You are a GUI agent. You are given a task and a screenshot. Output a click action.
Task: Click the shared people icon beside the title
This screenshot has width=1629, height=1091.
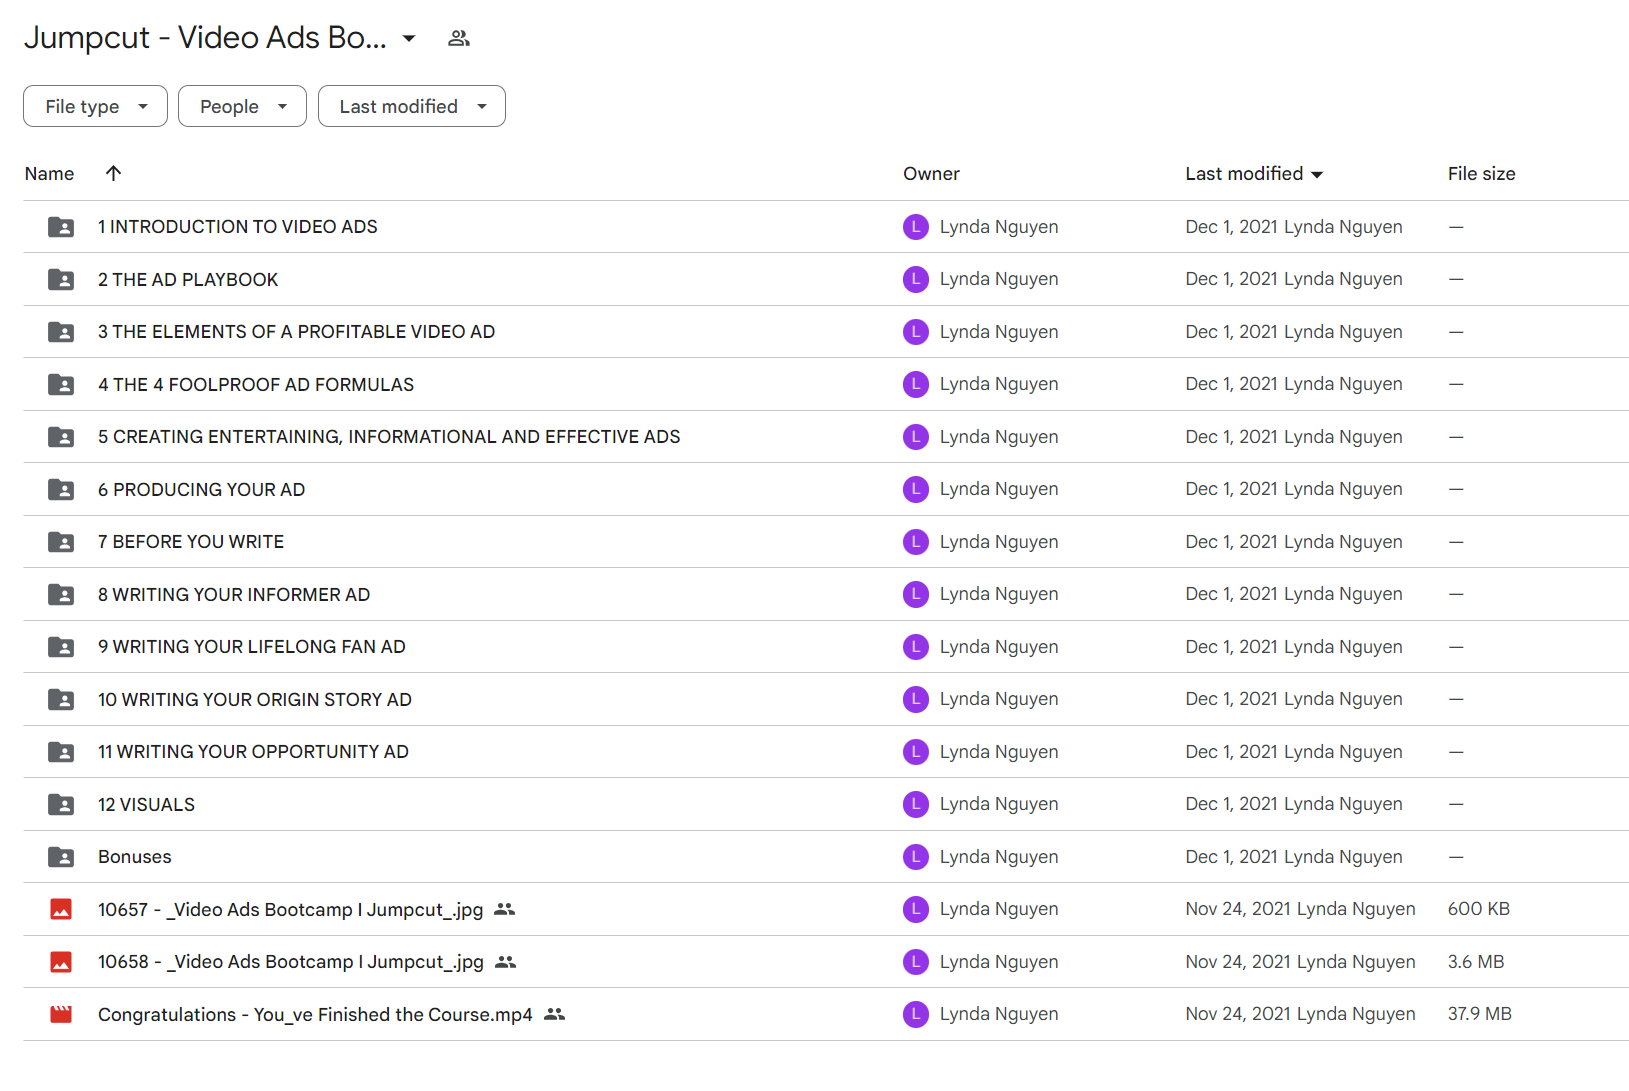tap(459, 38)
